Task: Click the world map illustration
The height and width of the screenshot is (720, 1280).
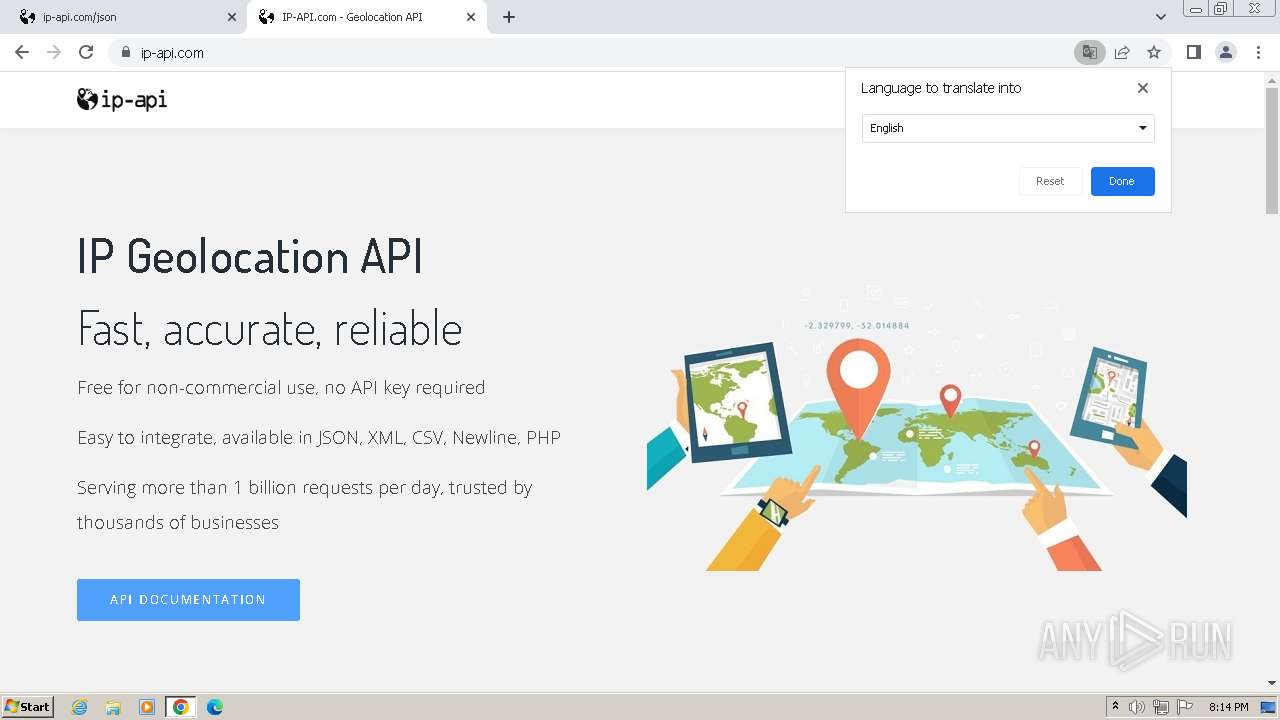Action: point(917,430)
